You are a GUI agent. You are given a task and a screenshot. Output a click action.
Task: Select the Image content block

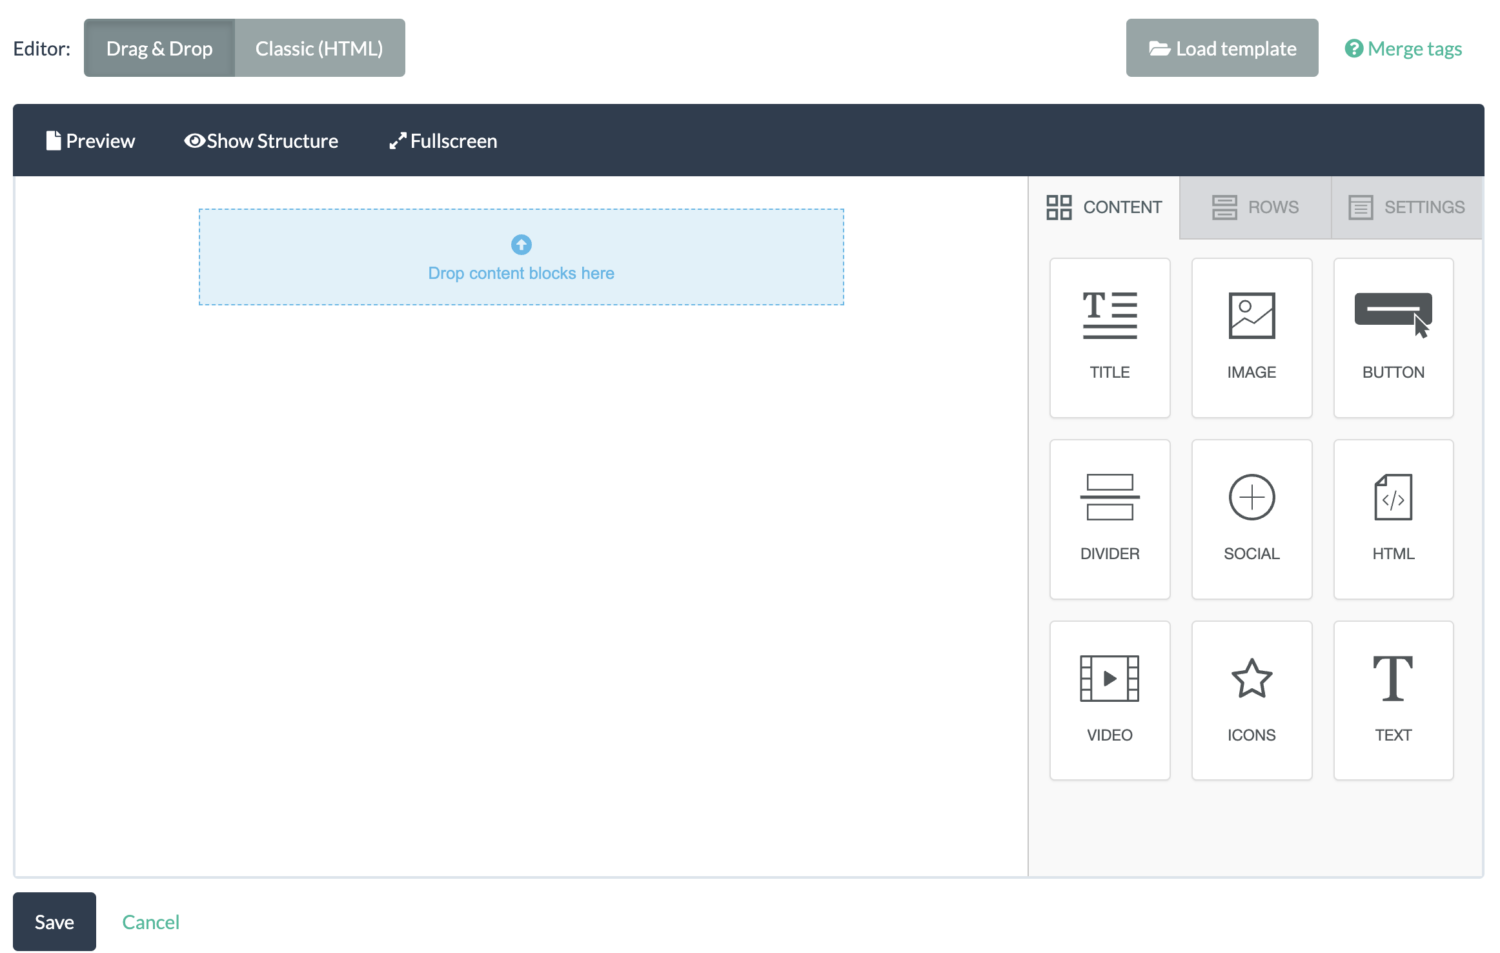(x=1251, y=338)
